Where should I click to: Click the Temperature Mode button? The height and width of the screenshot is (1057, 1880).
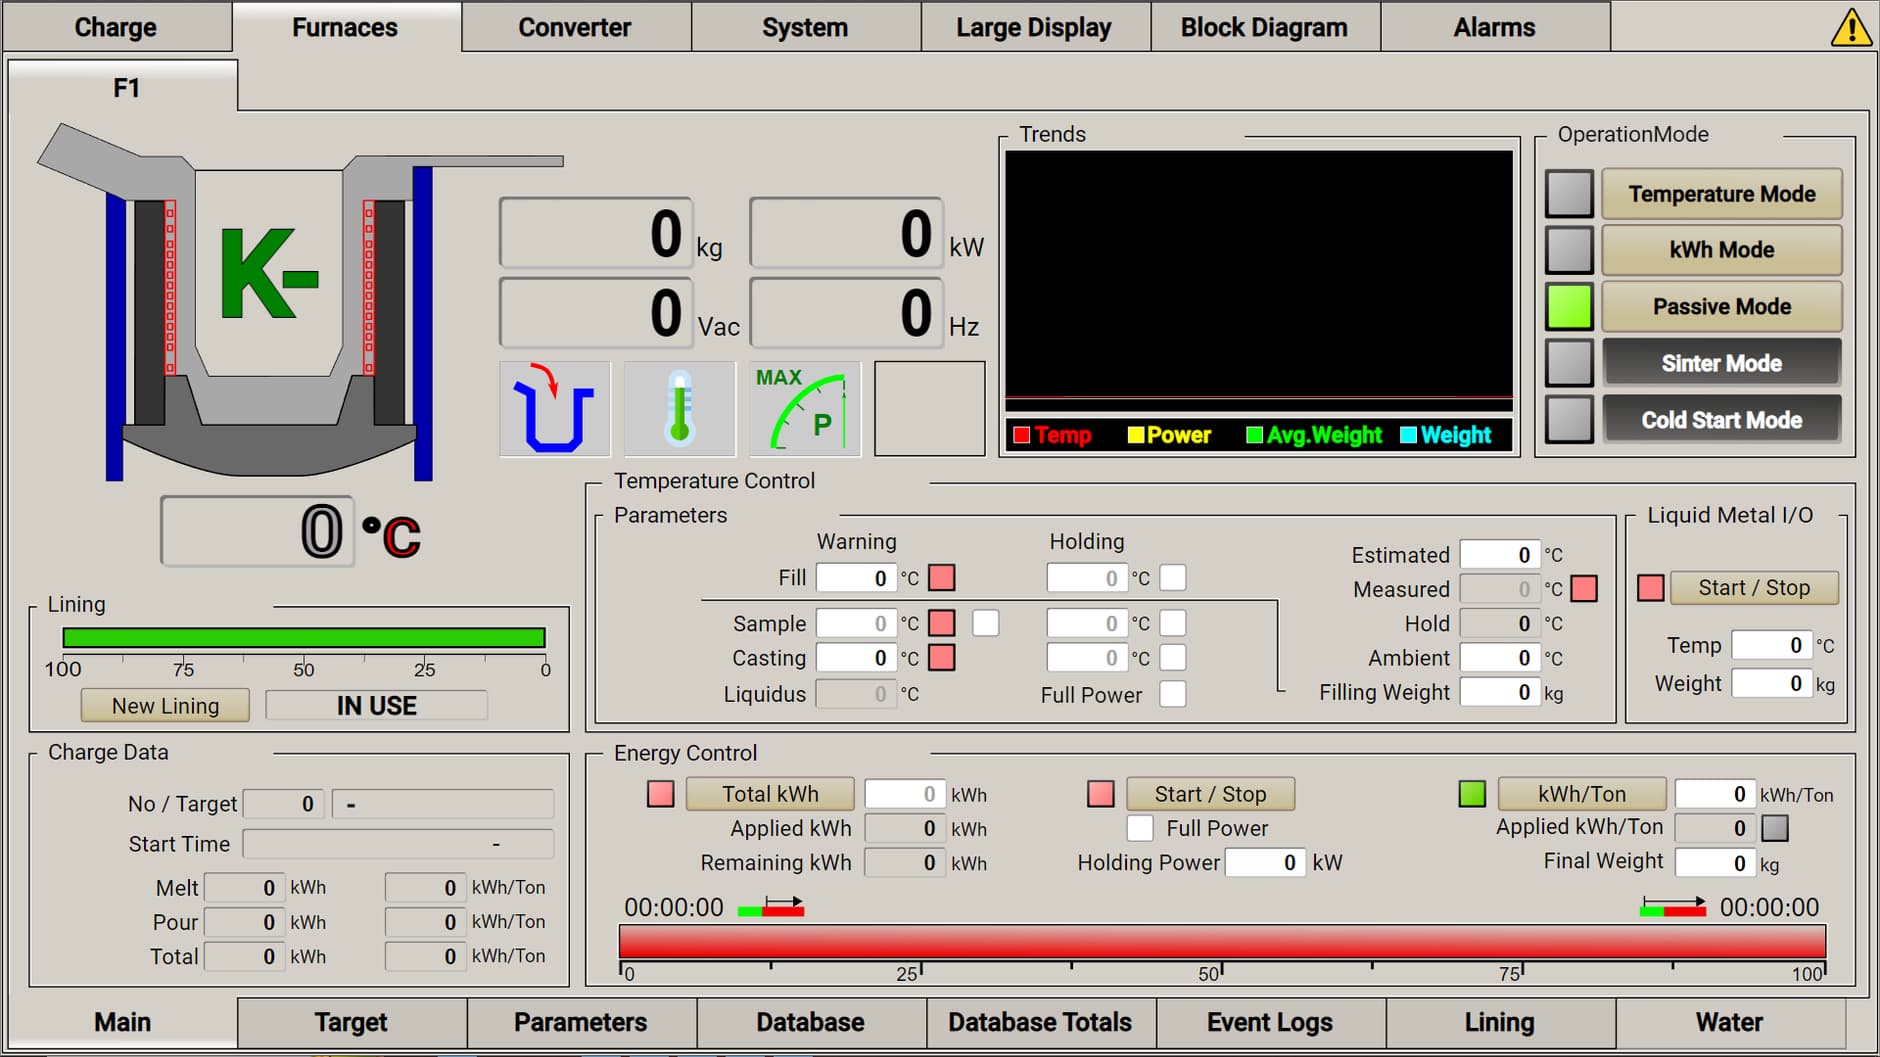(1722, 194)
